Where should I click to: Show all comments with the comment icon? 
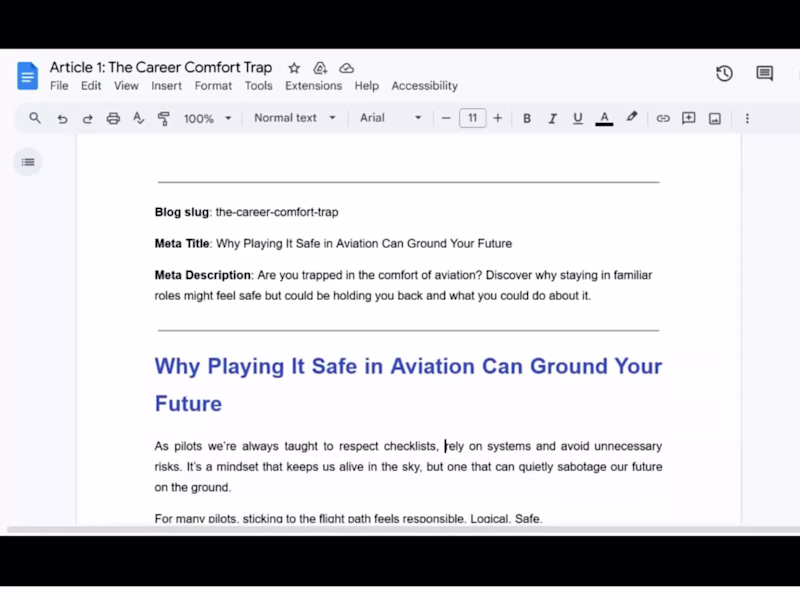click(x=764, y=73)
